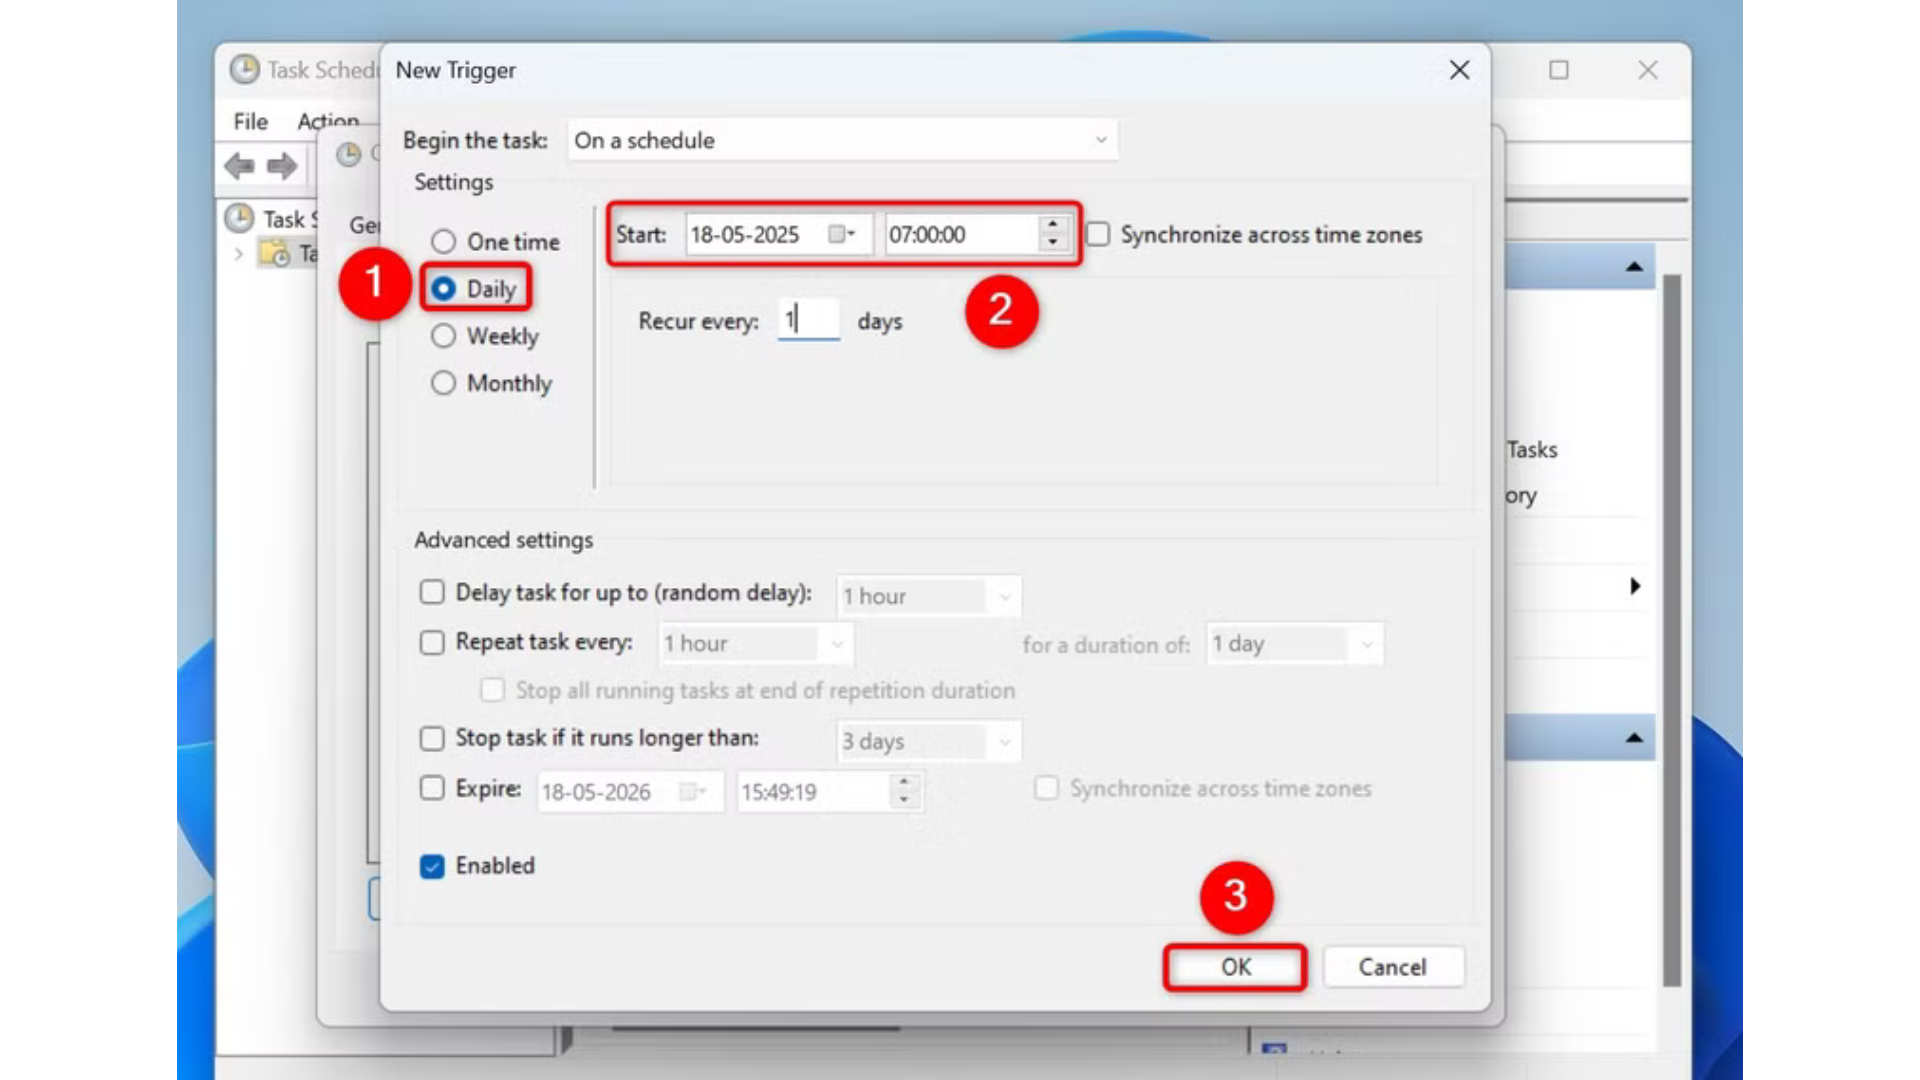
Task: Open the File menu
Action: 249,121
